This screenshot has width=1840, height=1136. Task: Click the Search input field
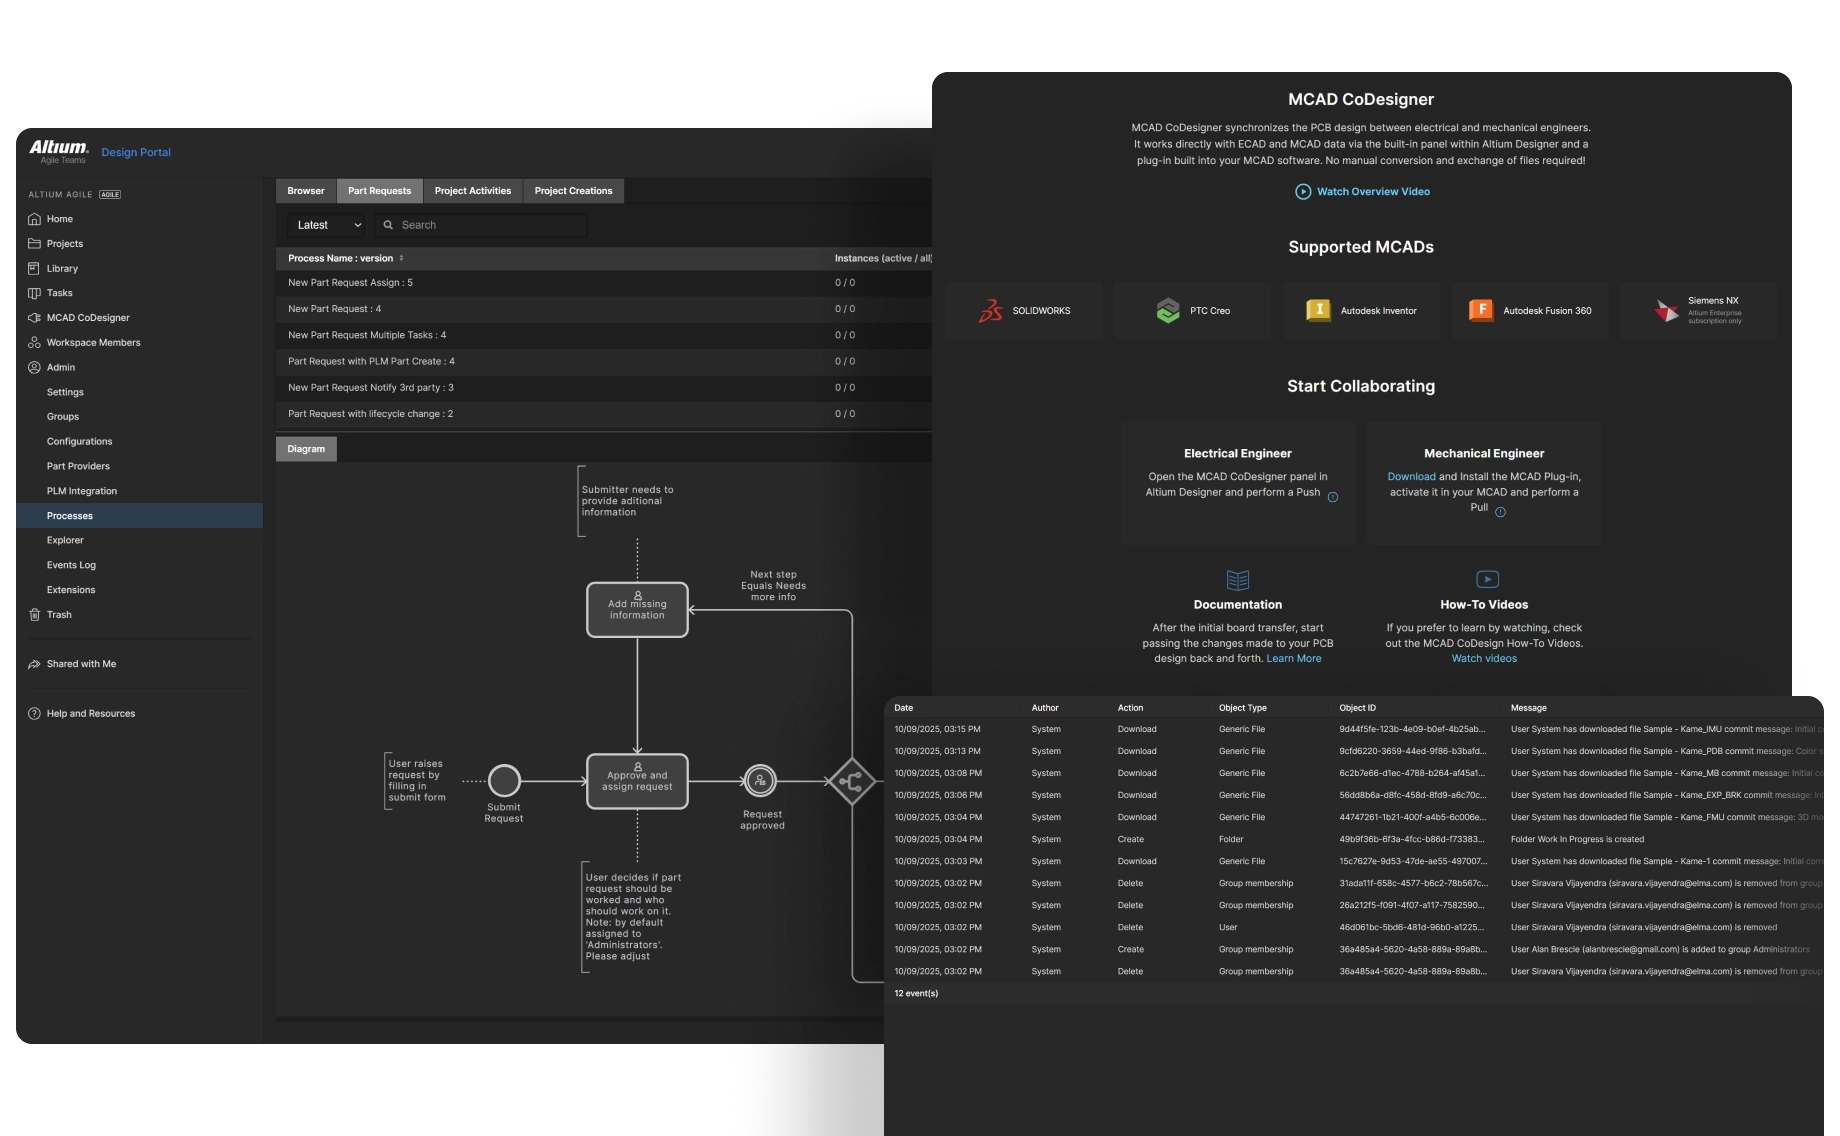[x=480, y=225]
